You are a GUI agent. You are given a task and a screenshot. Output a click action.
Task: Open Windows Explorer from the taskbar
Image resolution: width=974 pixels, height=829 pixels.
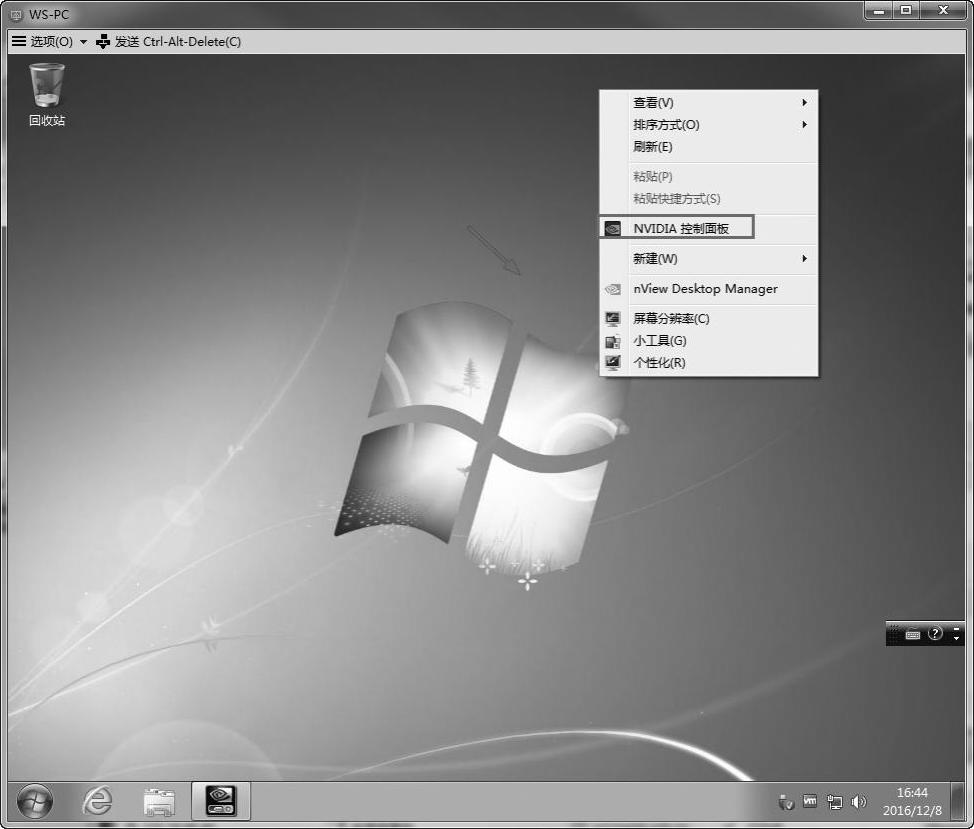(x=159, y=801)
